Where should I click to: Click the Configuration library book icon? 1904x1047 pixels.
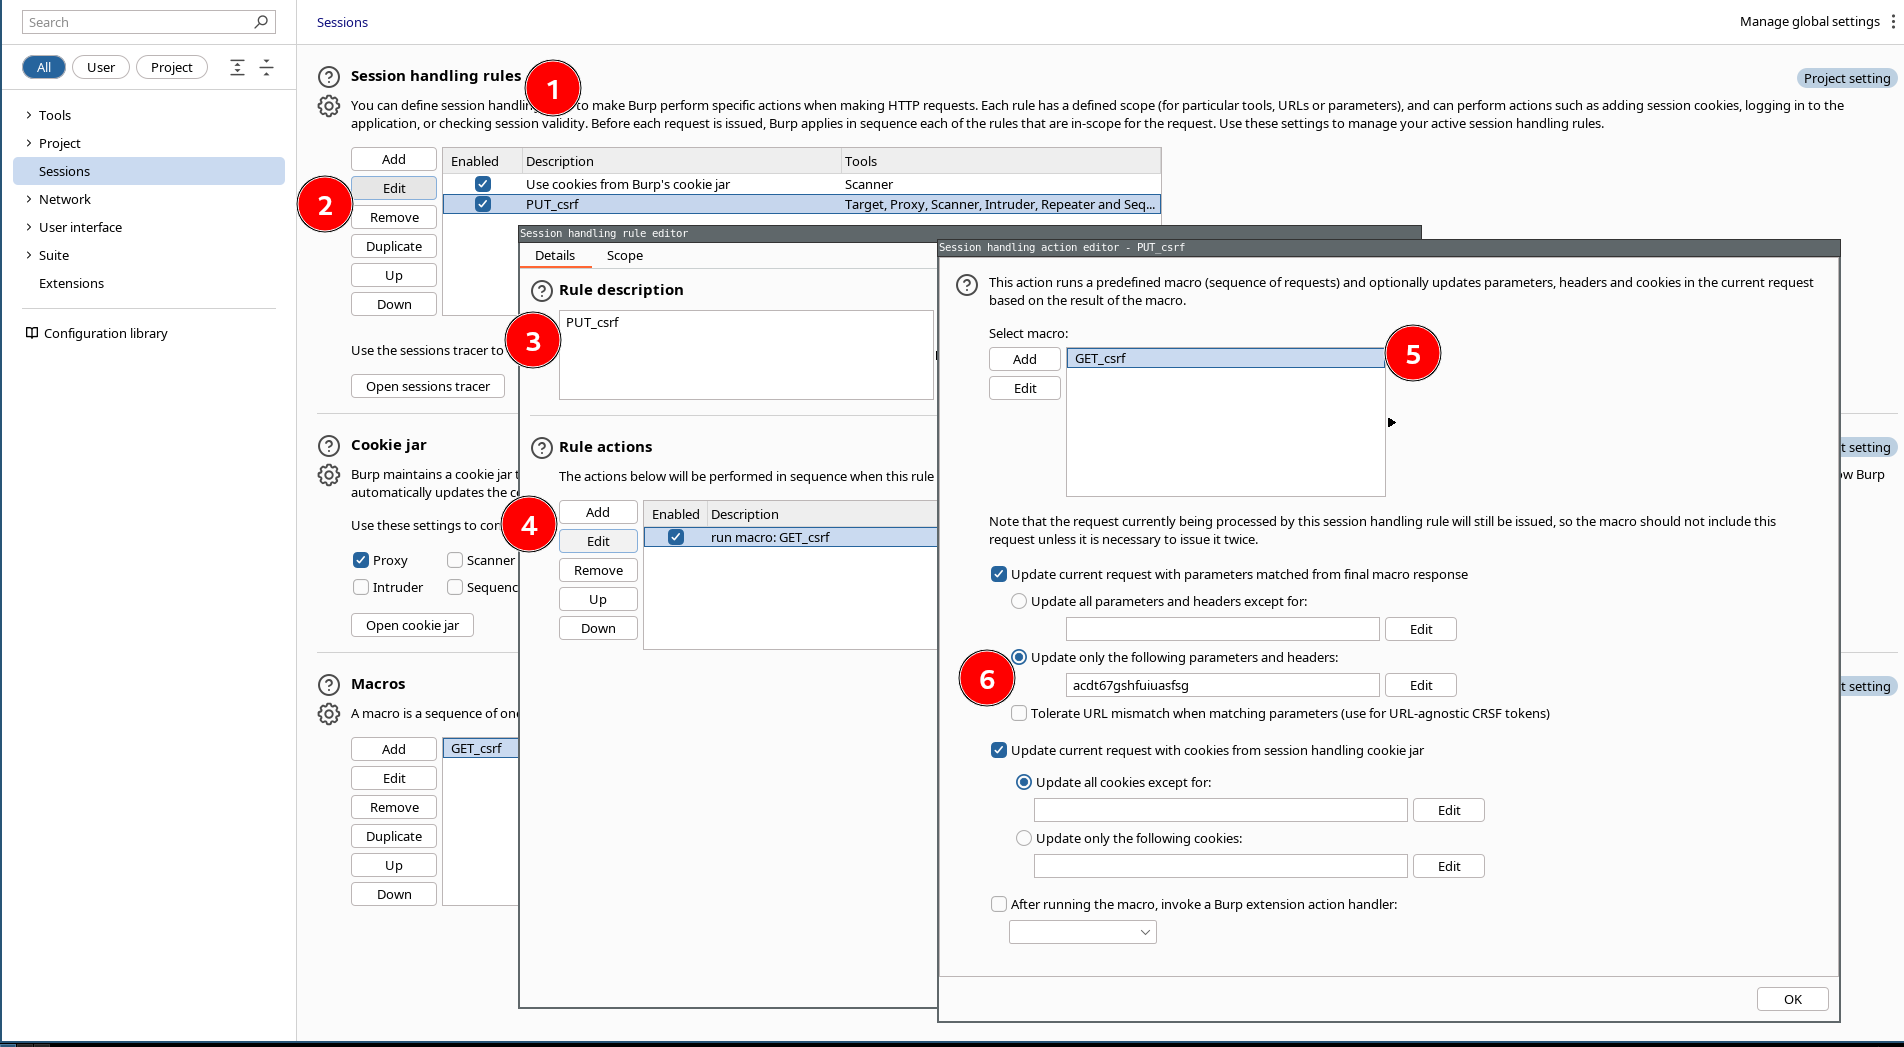32,333
